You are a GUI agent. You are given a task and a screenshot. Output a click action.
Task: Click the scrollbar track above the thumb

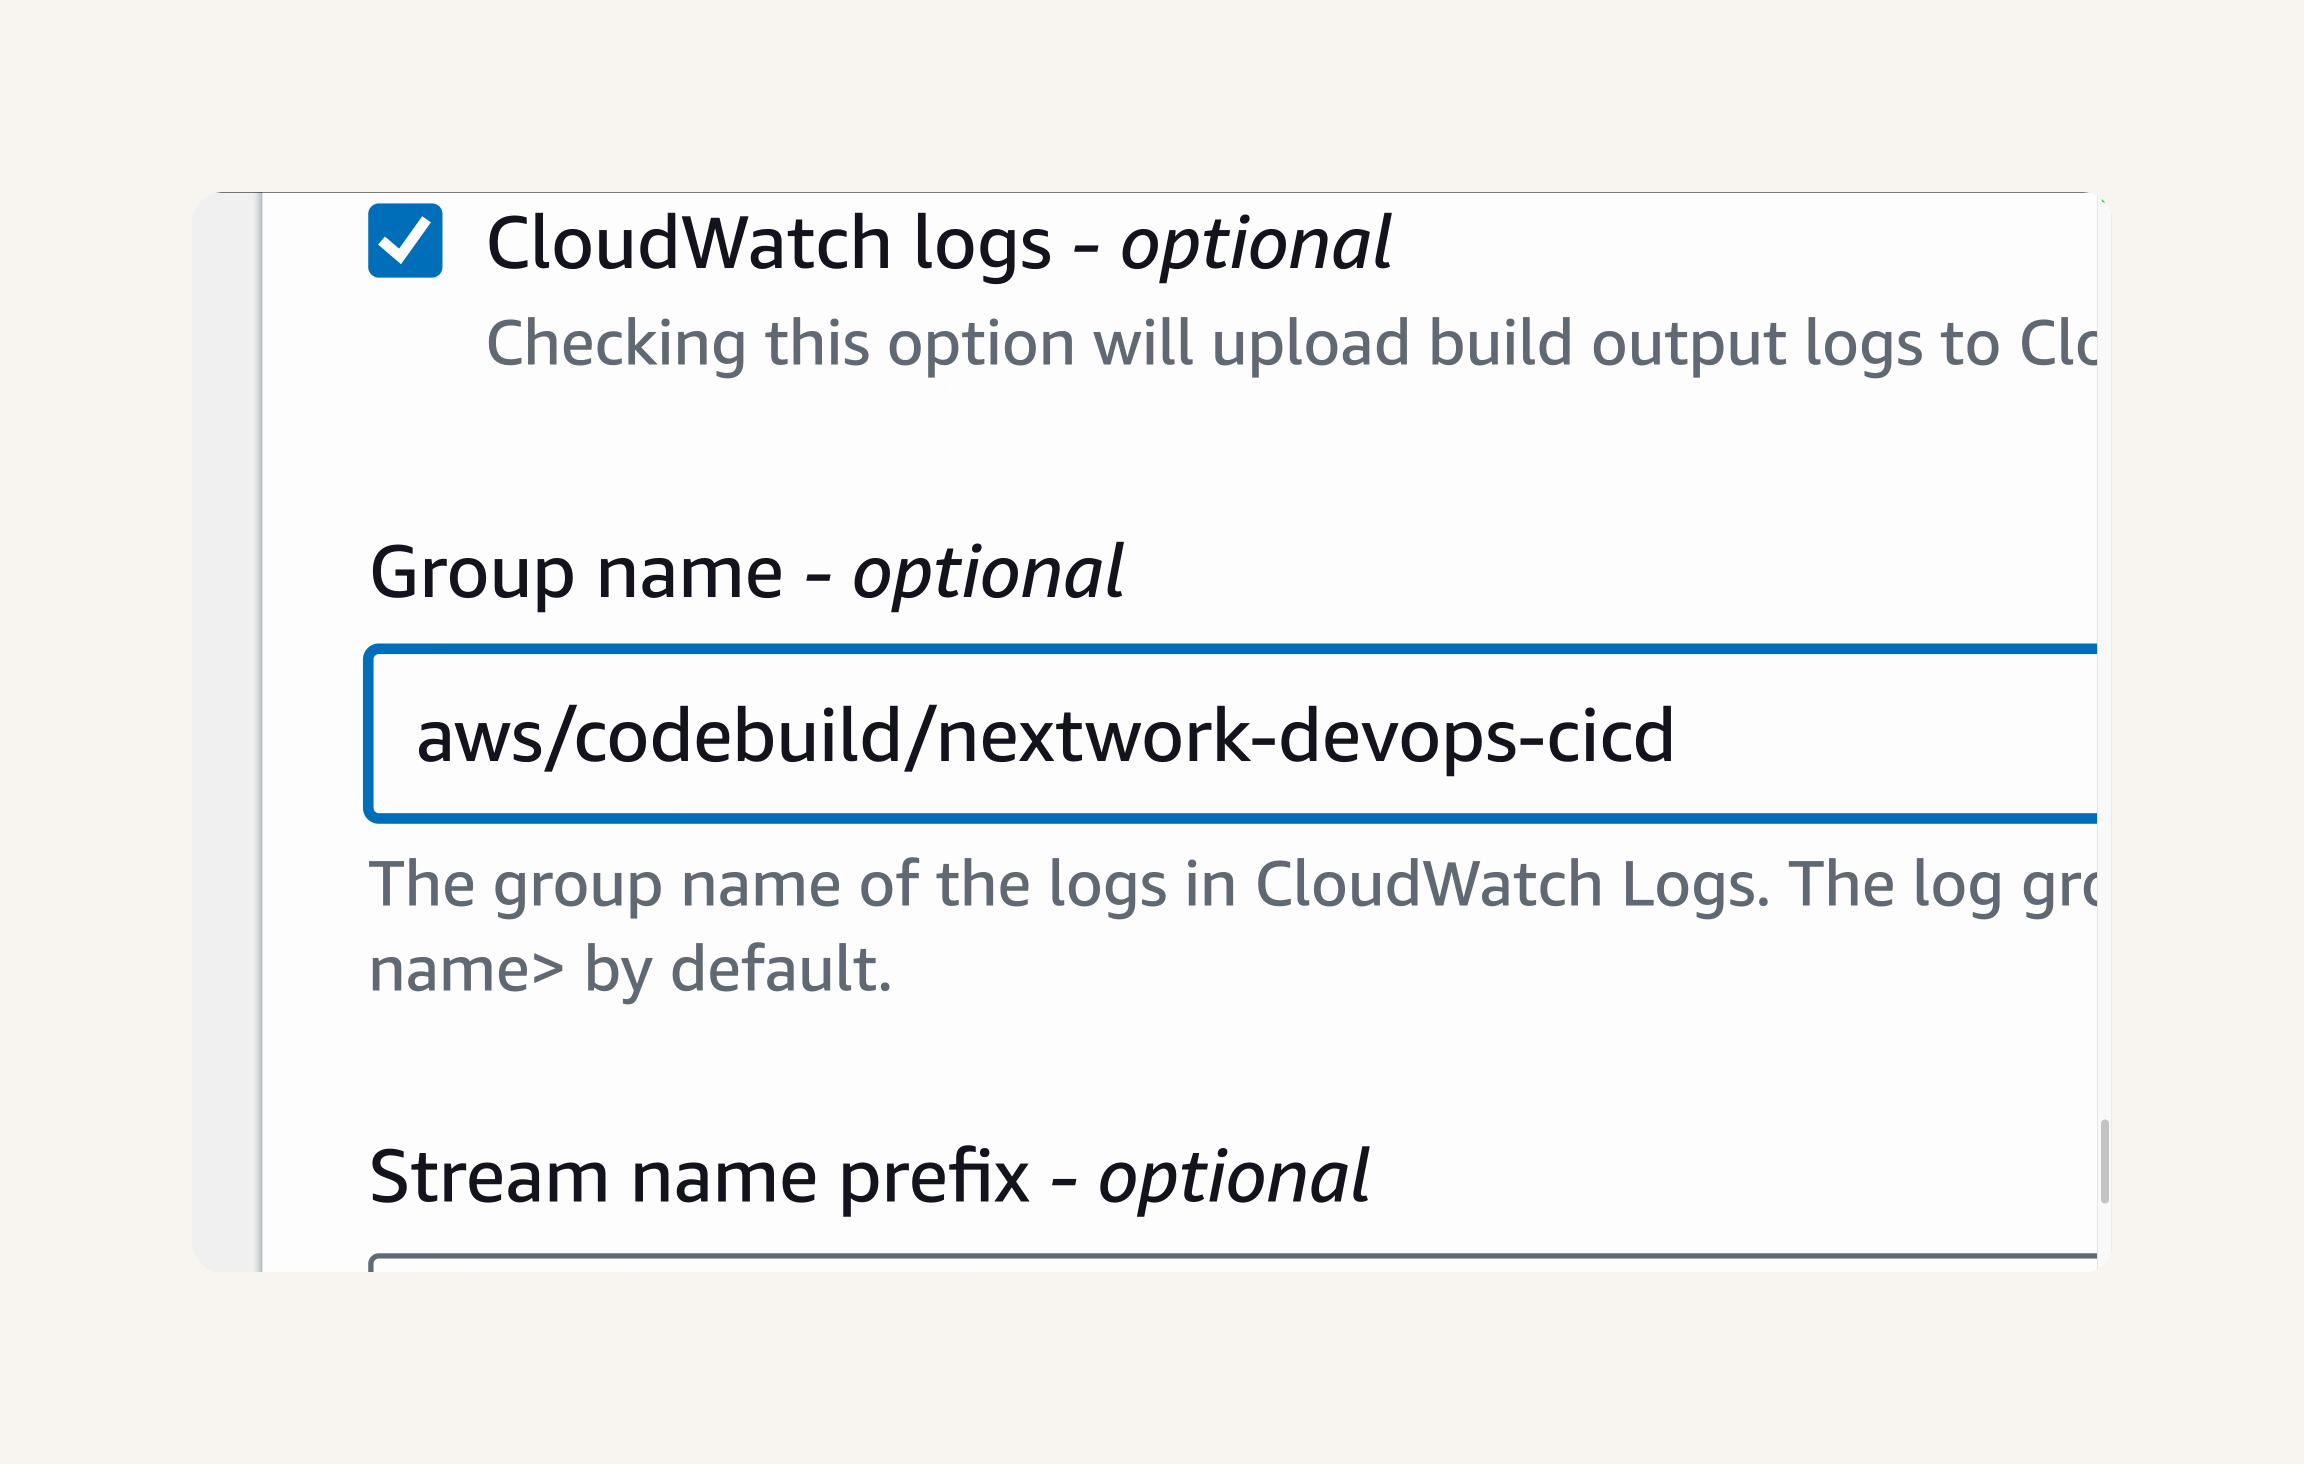coord(2105,660)
